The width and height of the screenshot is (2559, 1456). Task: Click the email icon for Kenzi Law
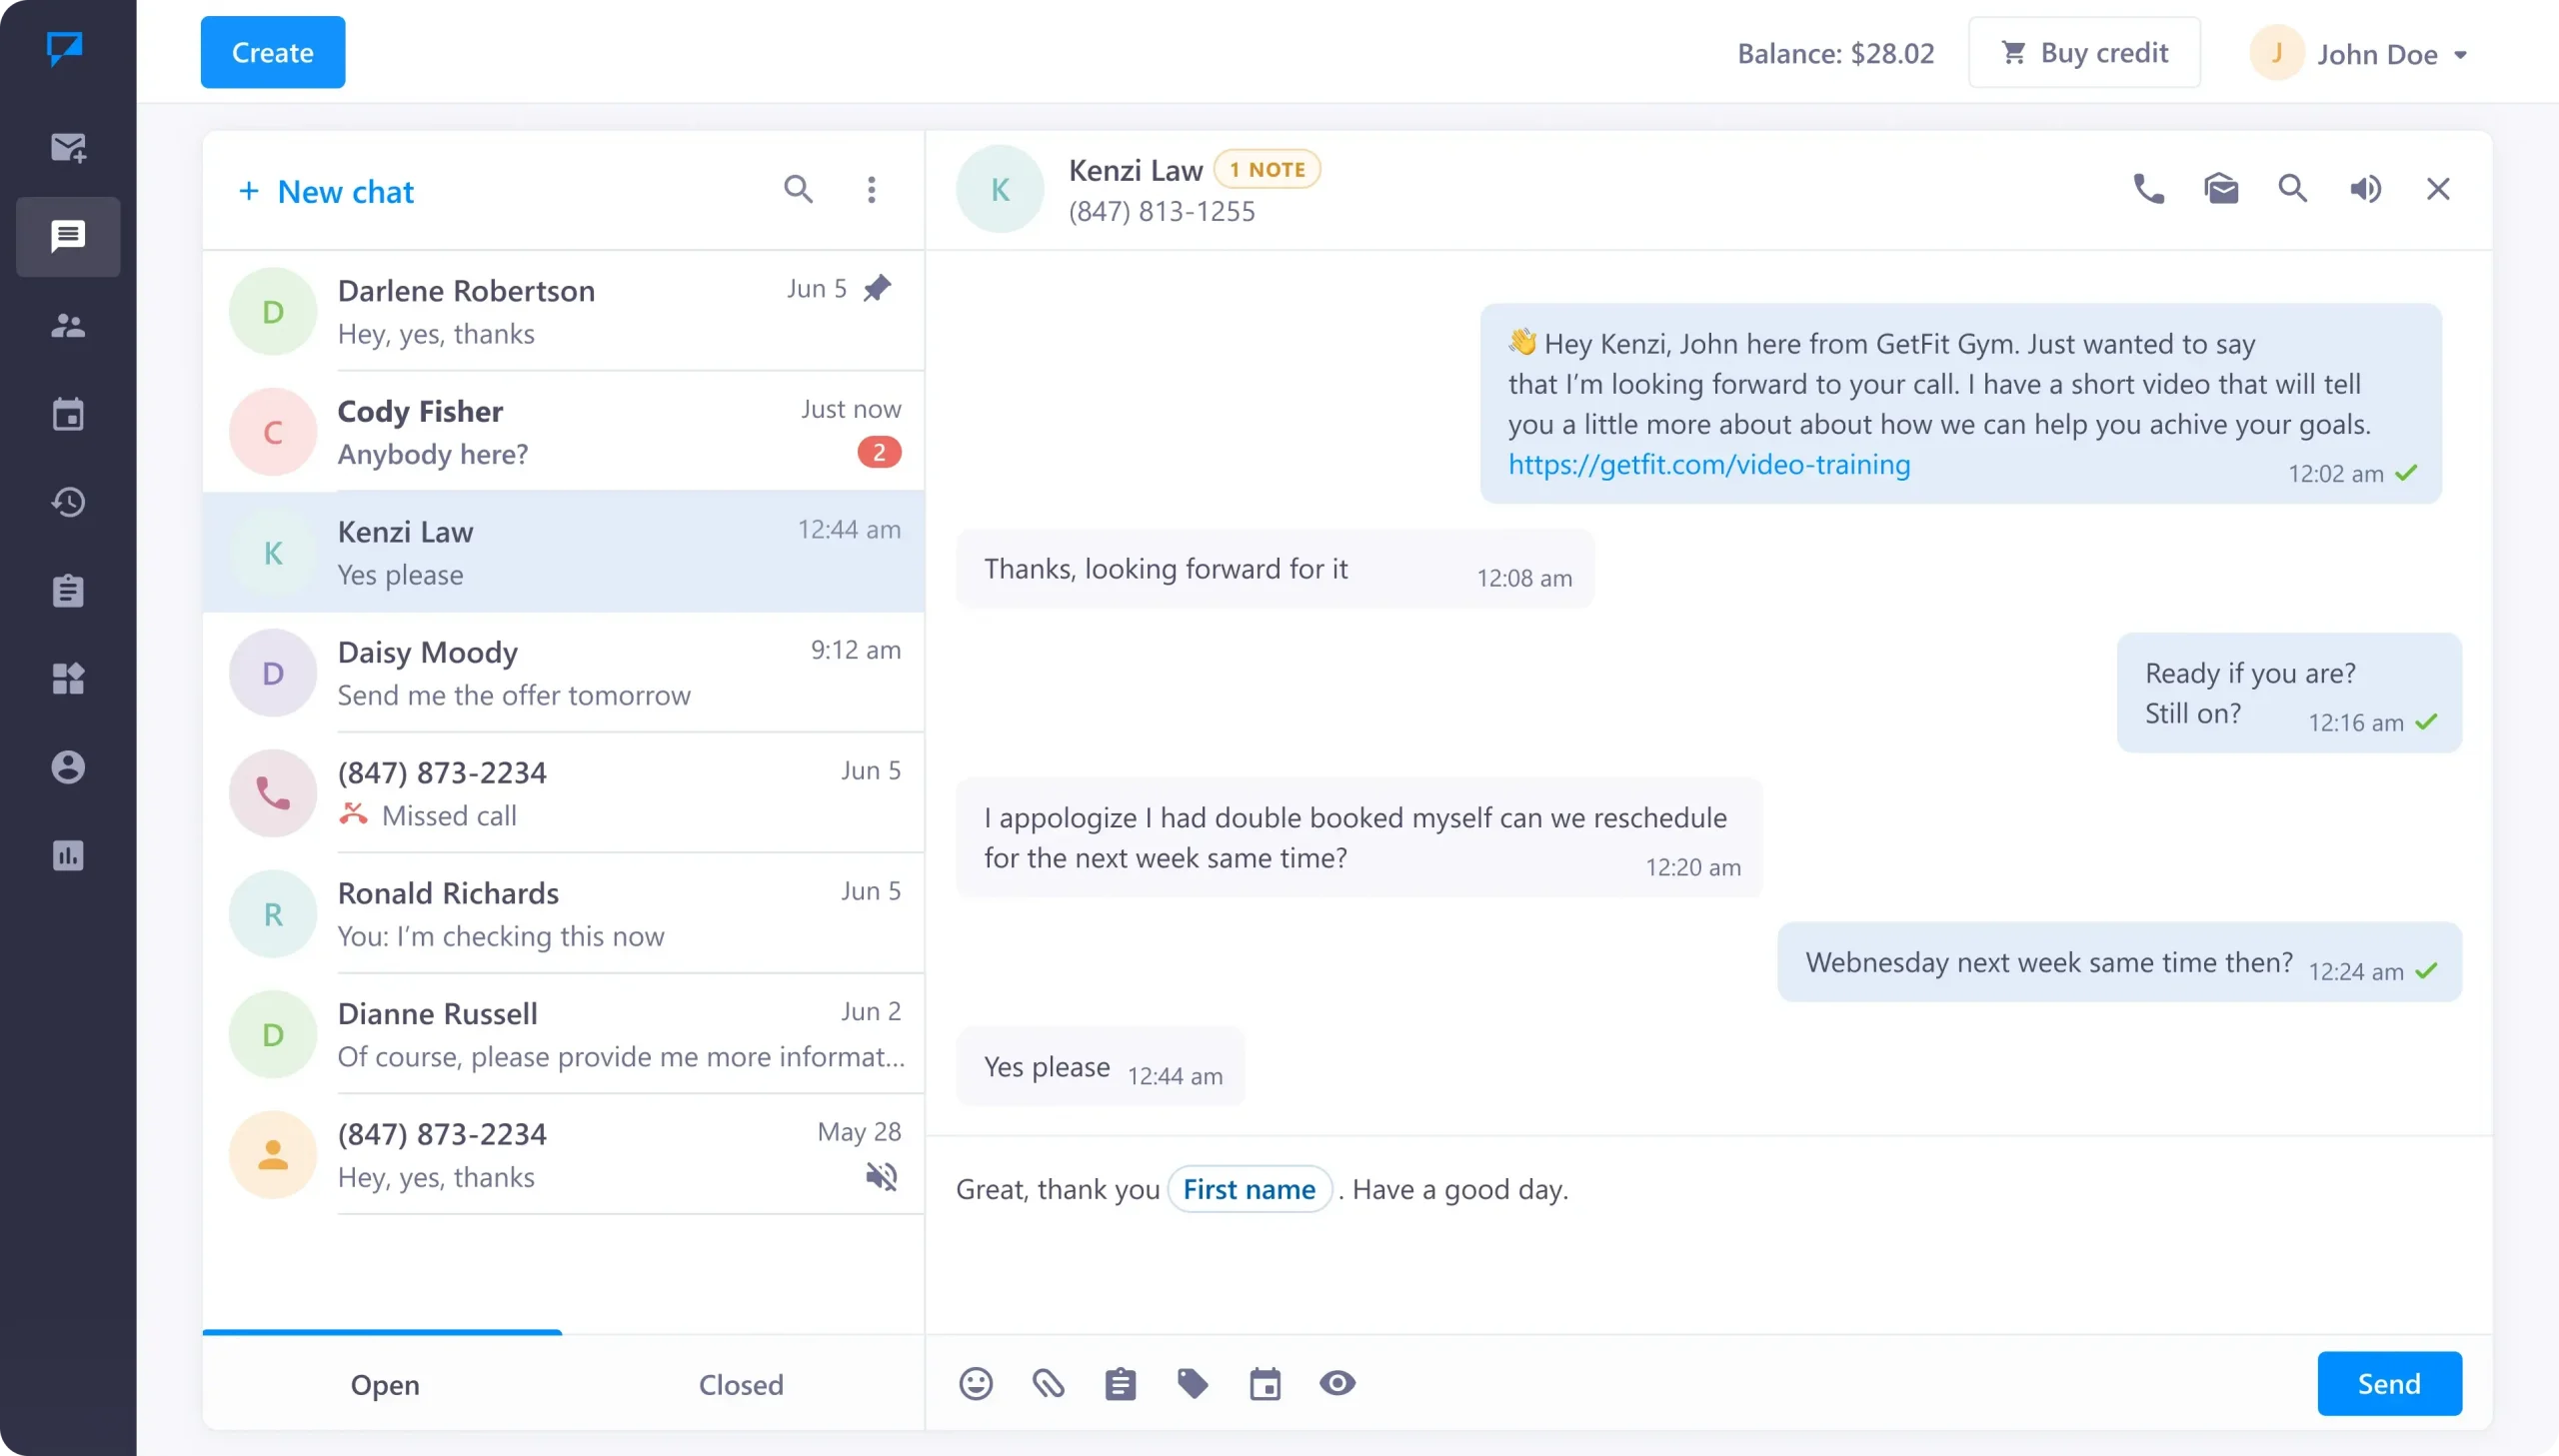2221,188
